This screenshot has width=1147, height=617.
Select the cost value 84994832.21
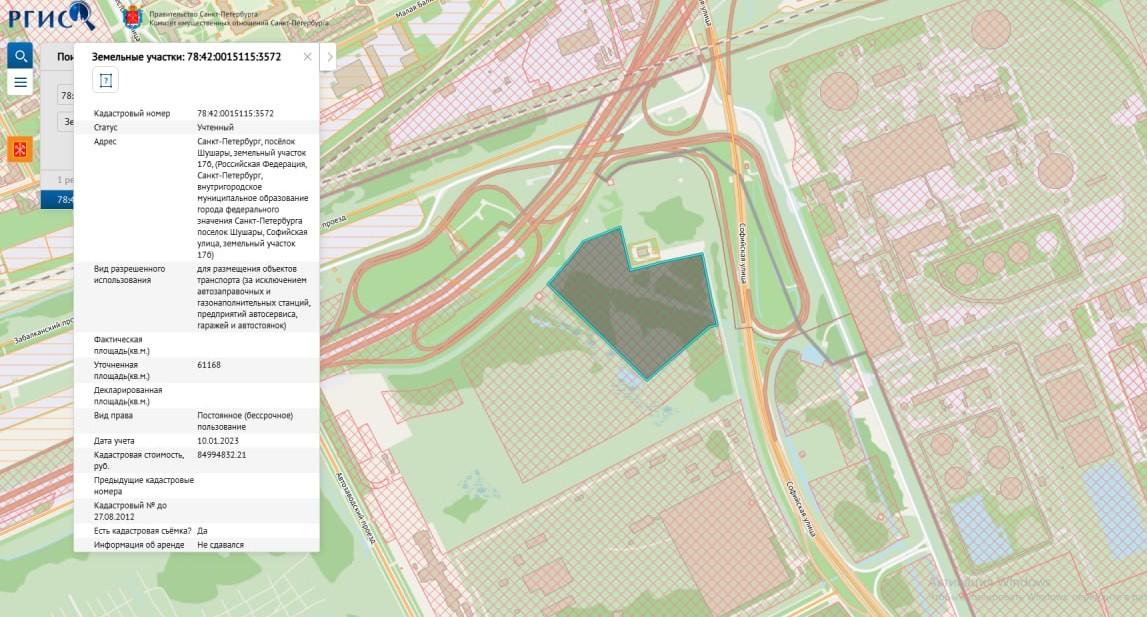coord(222,455)
